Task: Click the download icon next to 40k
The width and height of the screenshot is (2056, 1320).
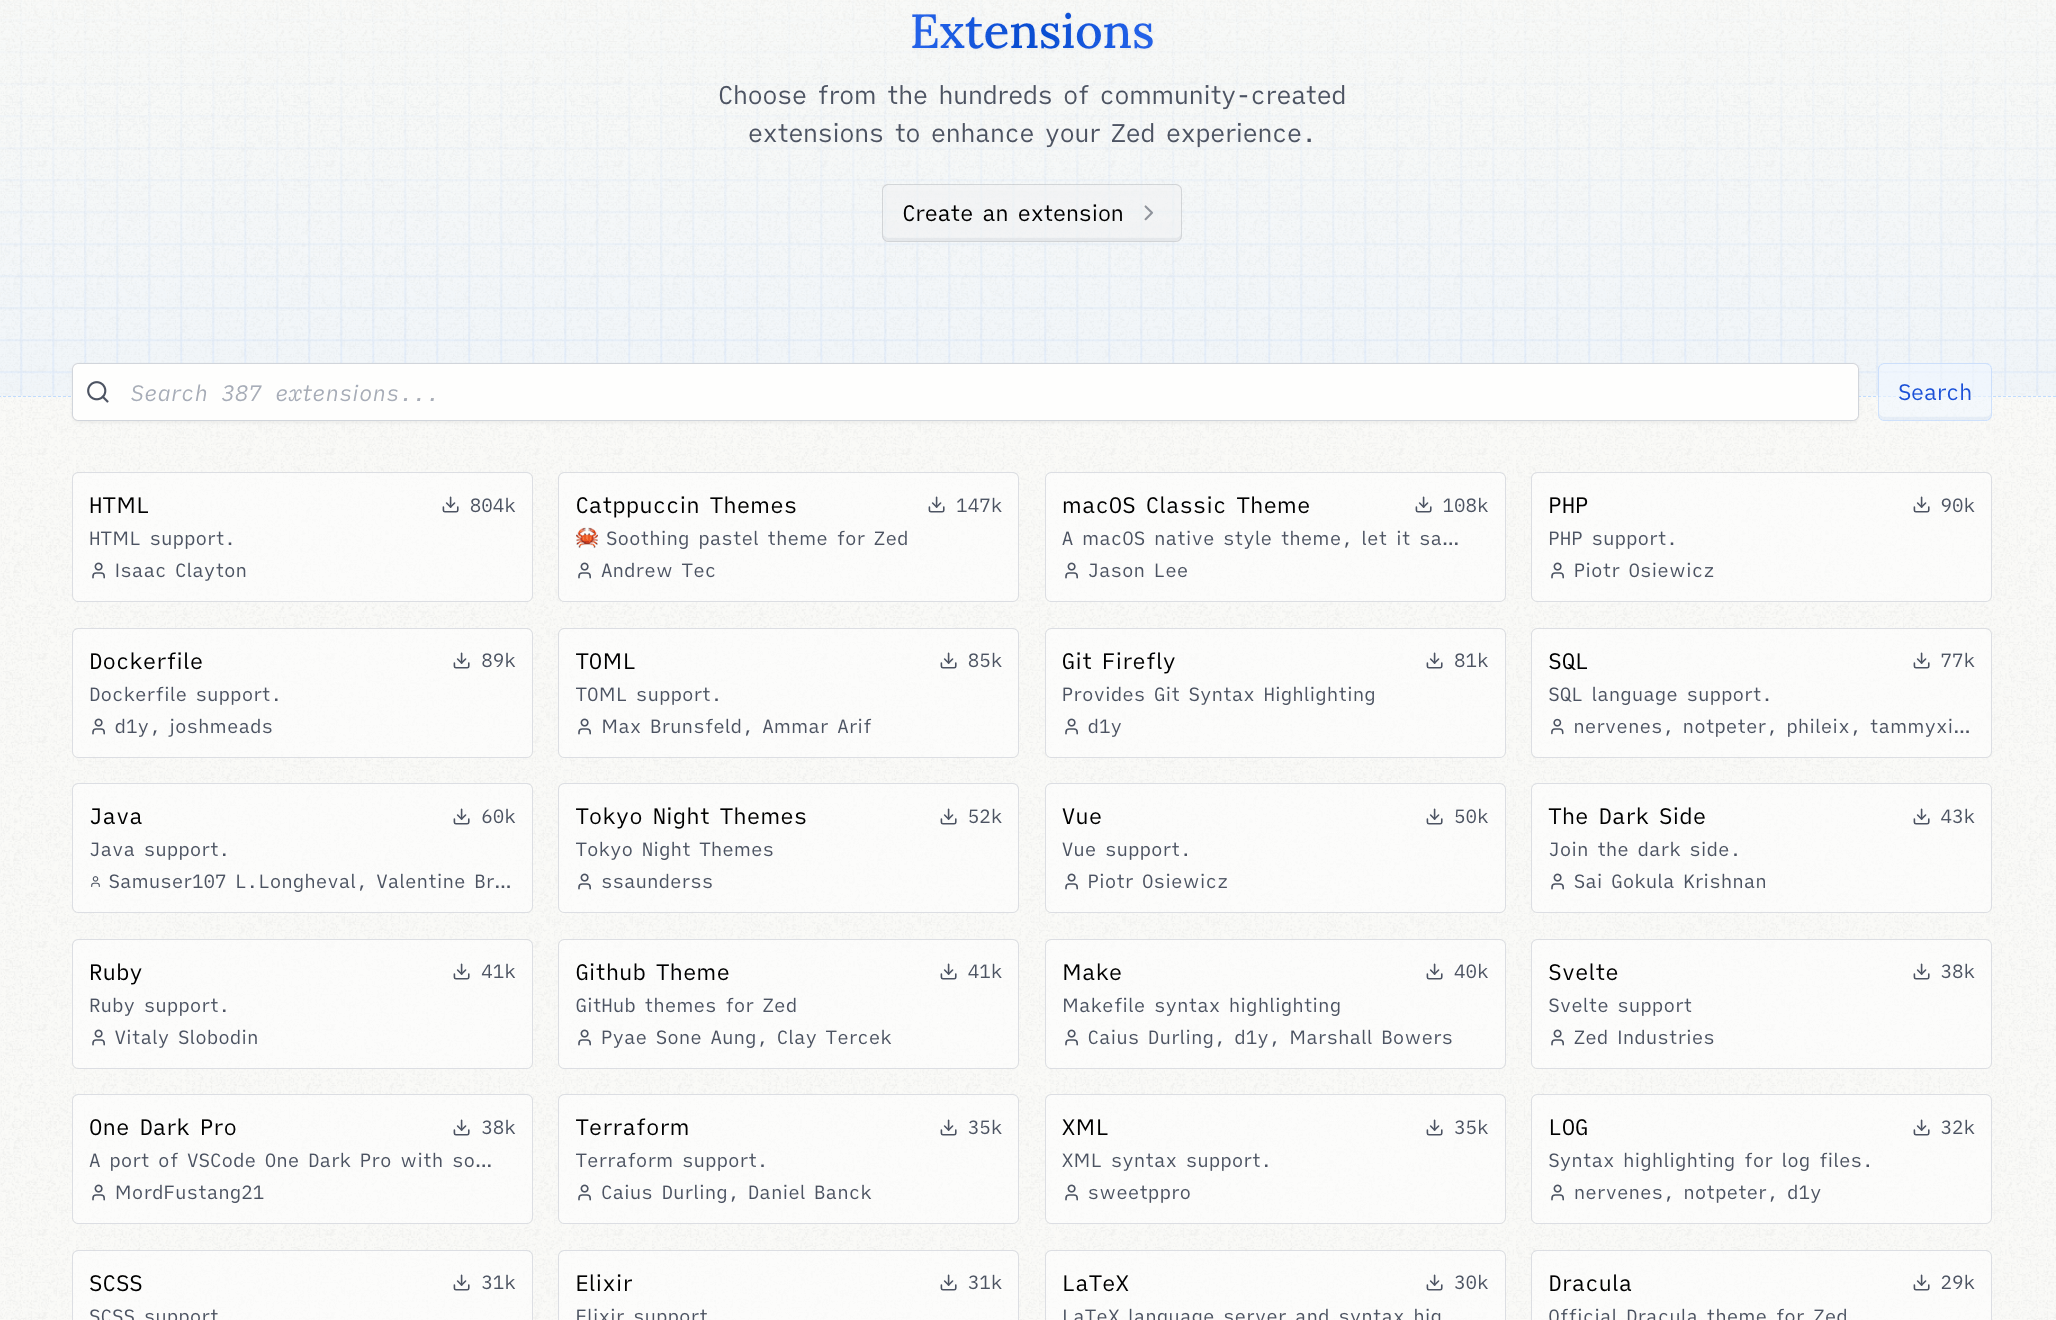Action: coord(1435,972)
